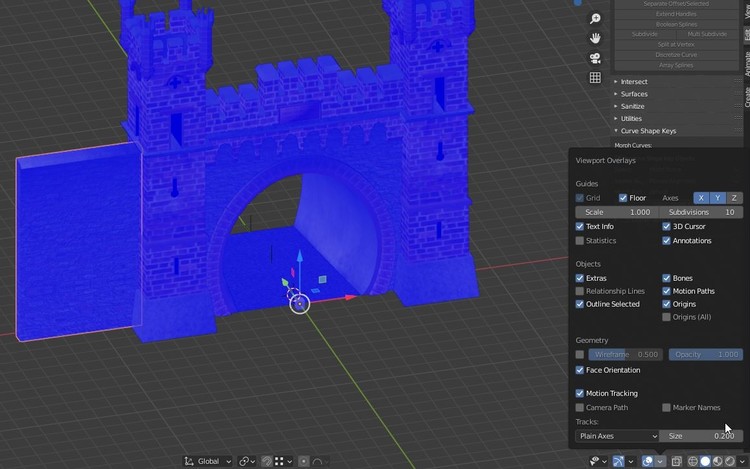Toggle the show gizmo icon

[x=618, y=461]
